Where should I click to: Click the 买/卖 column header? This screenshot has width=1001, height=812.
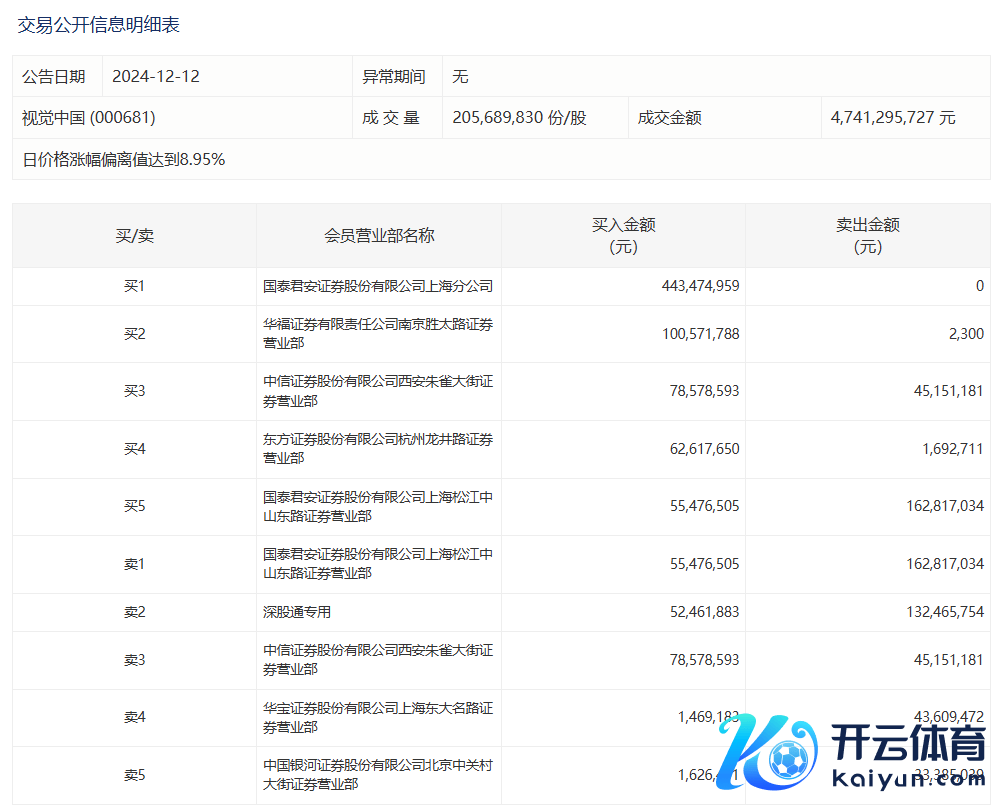(x=134, y=236)
